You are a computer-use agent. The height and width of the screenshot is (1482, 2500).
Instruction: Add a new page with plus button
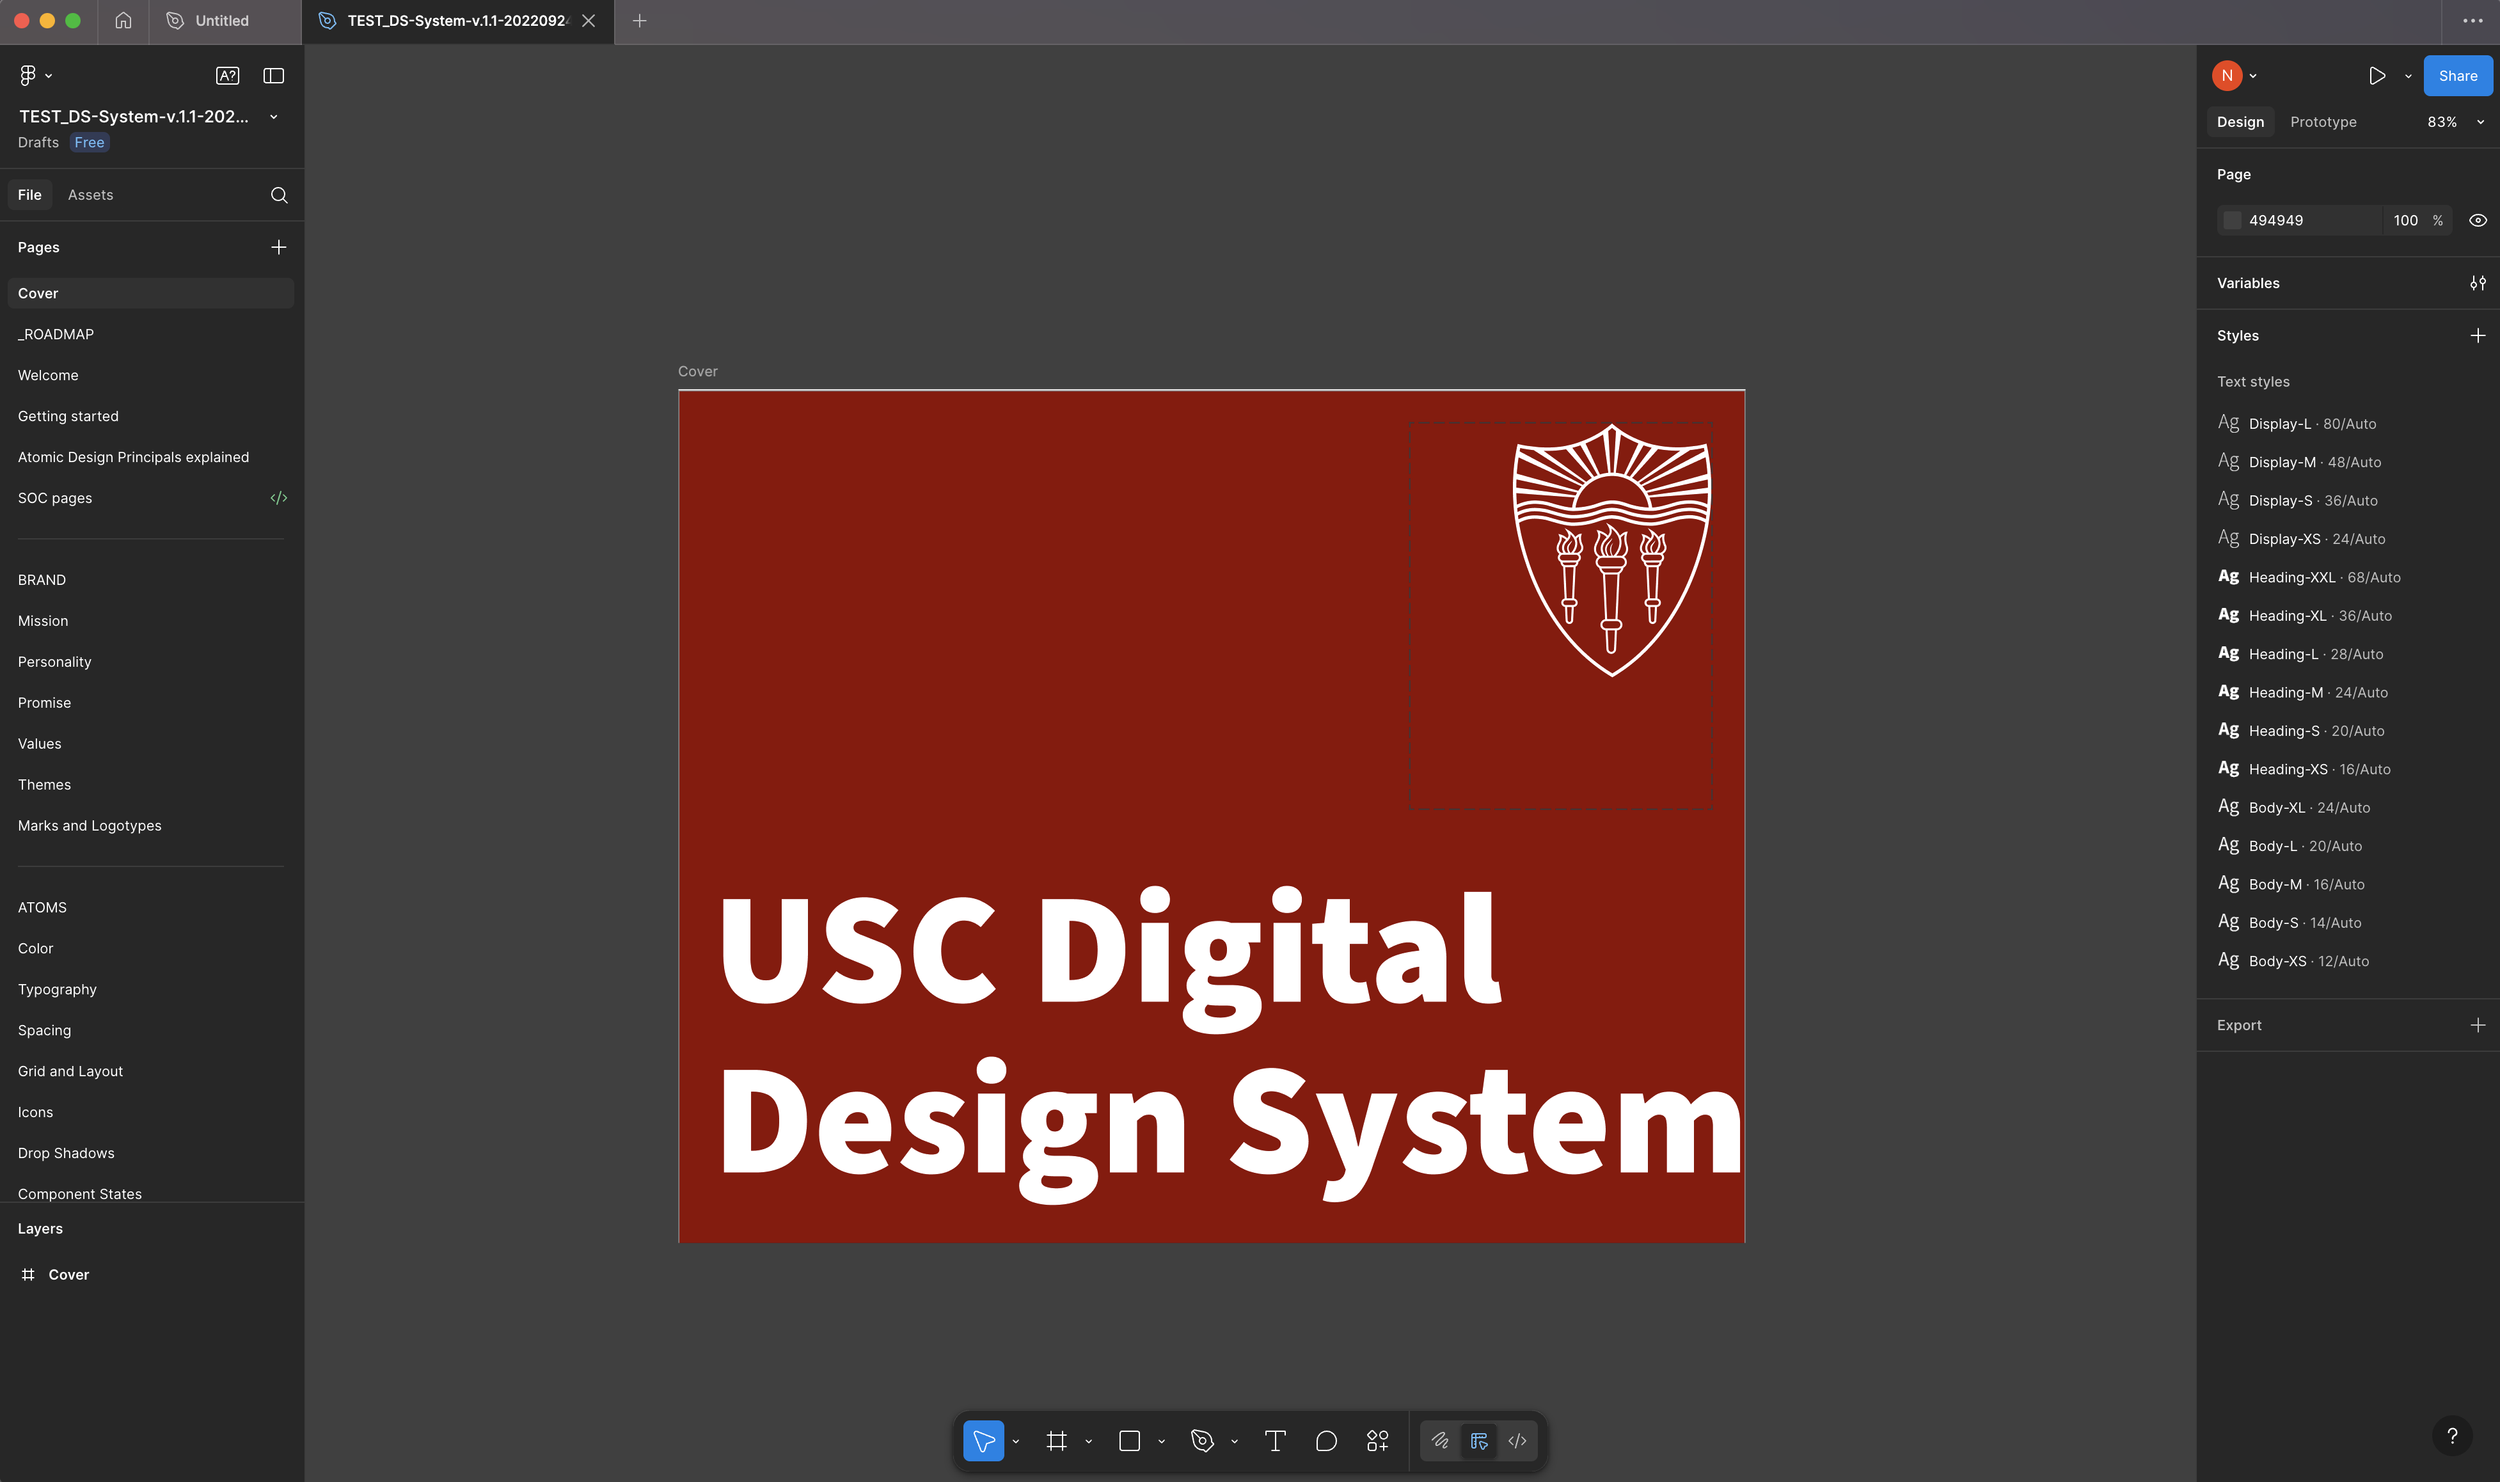[278, 247]
